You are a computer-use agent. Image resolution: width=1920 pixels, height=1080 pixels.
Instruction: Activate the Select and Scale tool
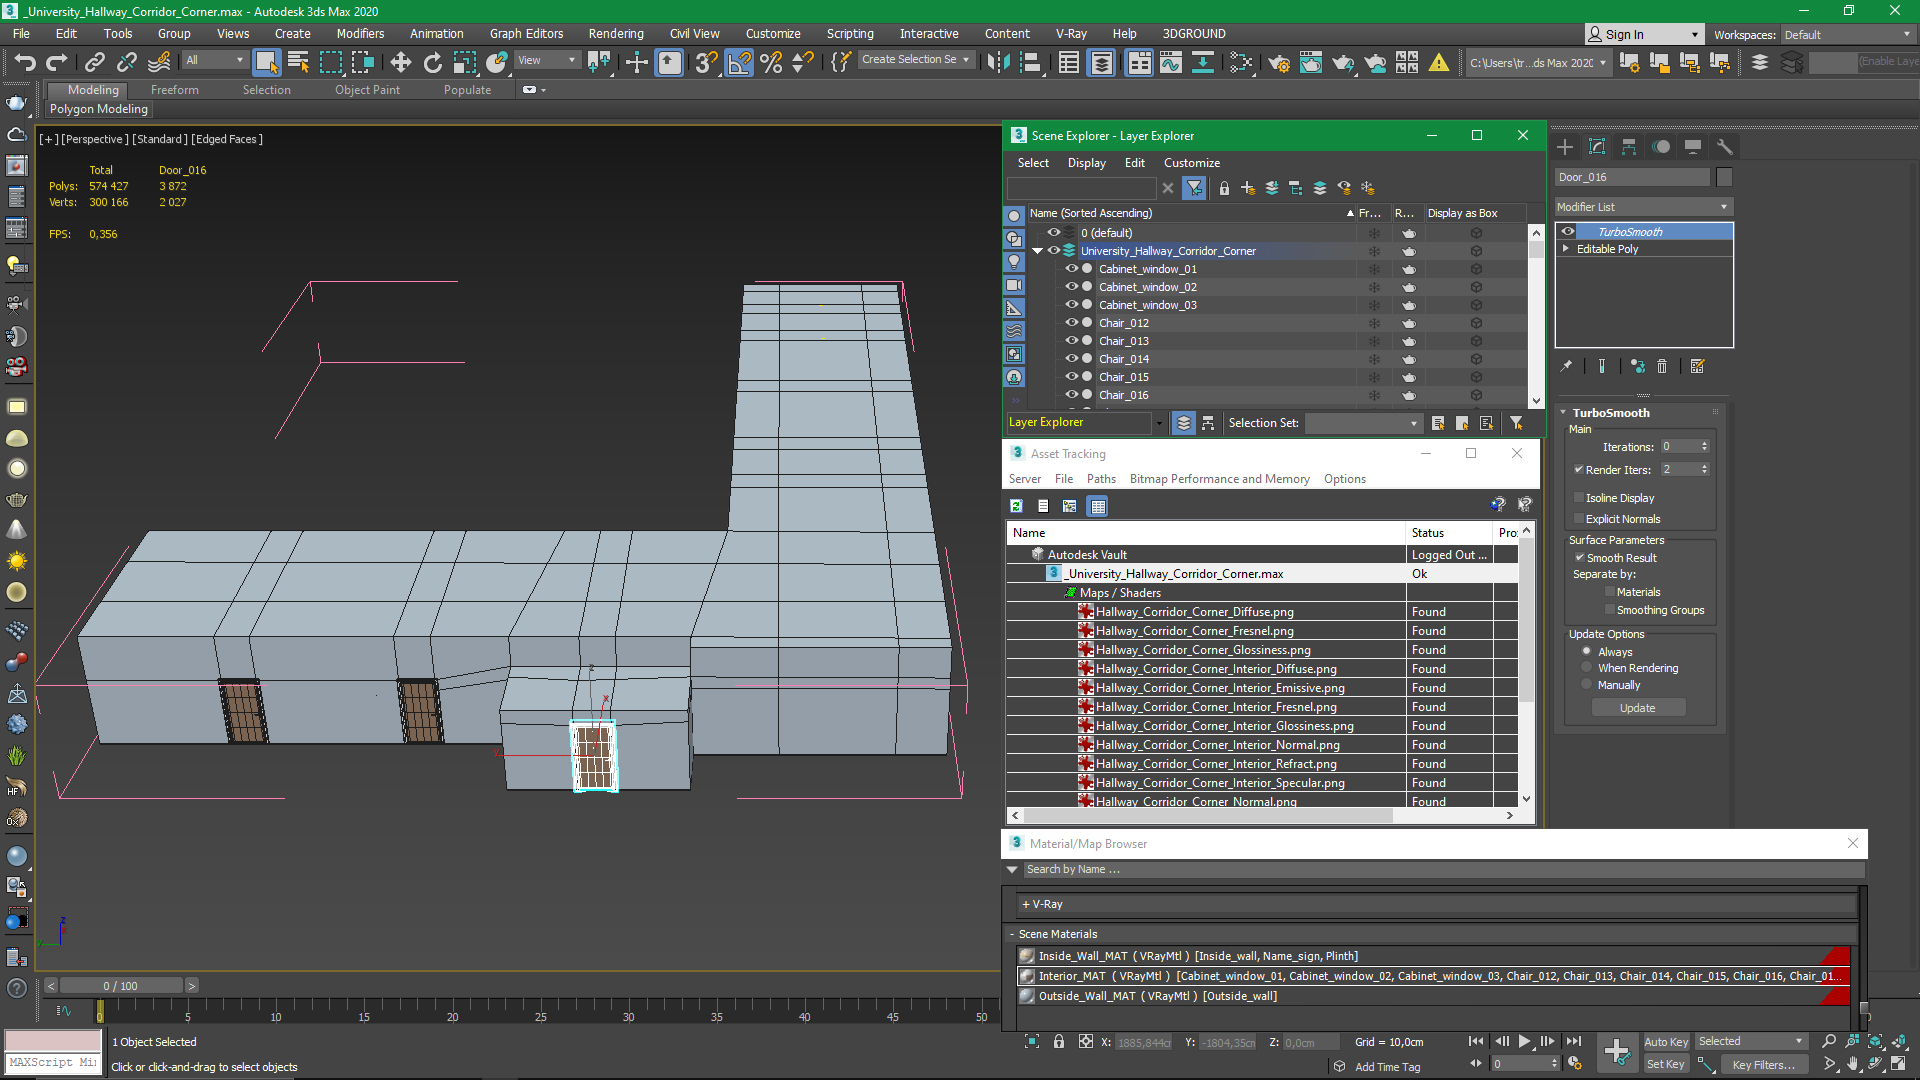click(464, 62)
